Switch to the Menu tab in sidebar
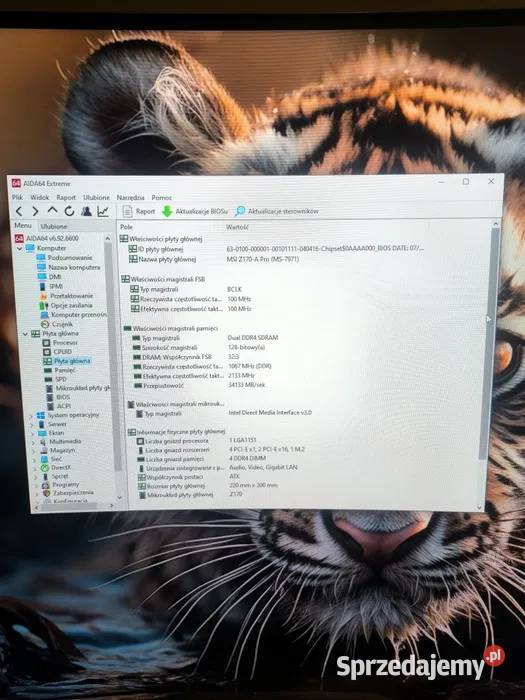 pos(23,225)
